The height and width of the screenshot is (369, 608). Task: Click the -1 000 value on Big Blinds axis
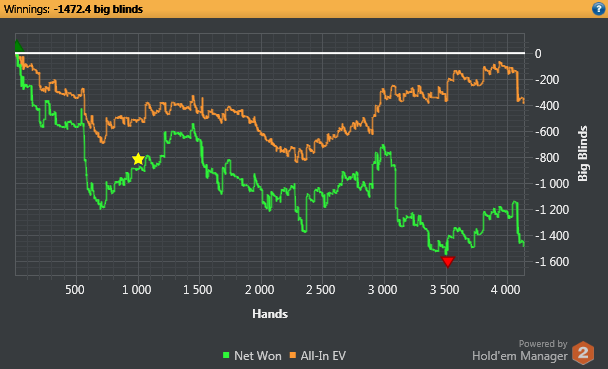552,184
